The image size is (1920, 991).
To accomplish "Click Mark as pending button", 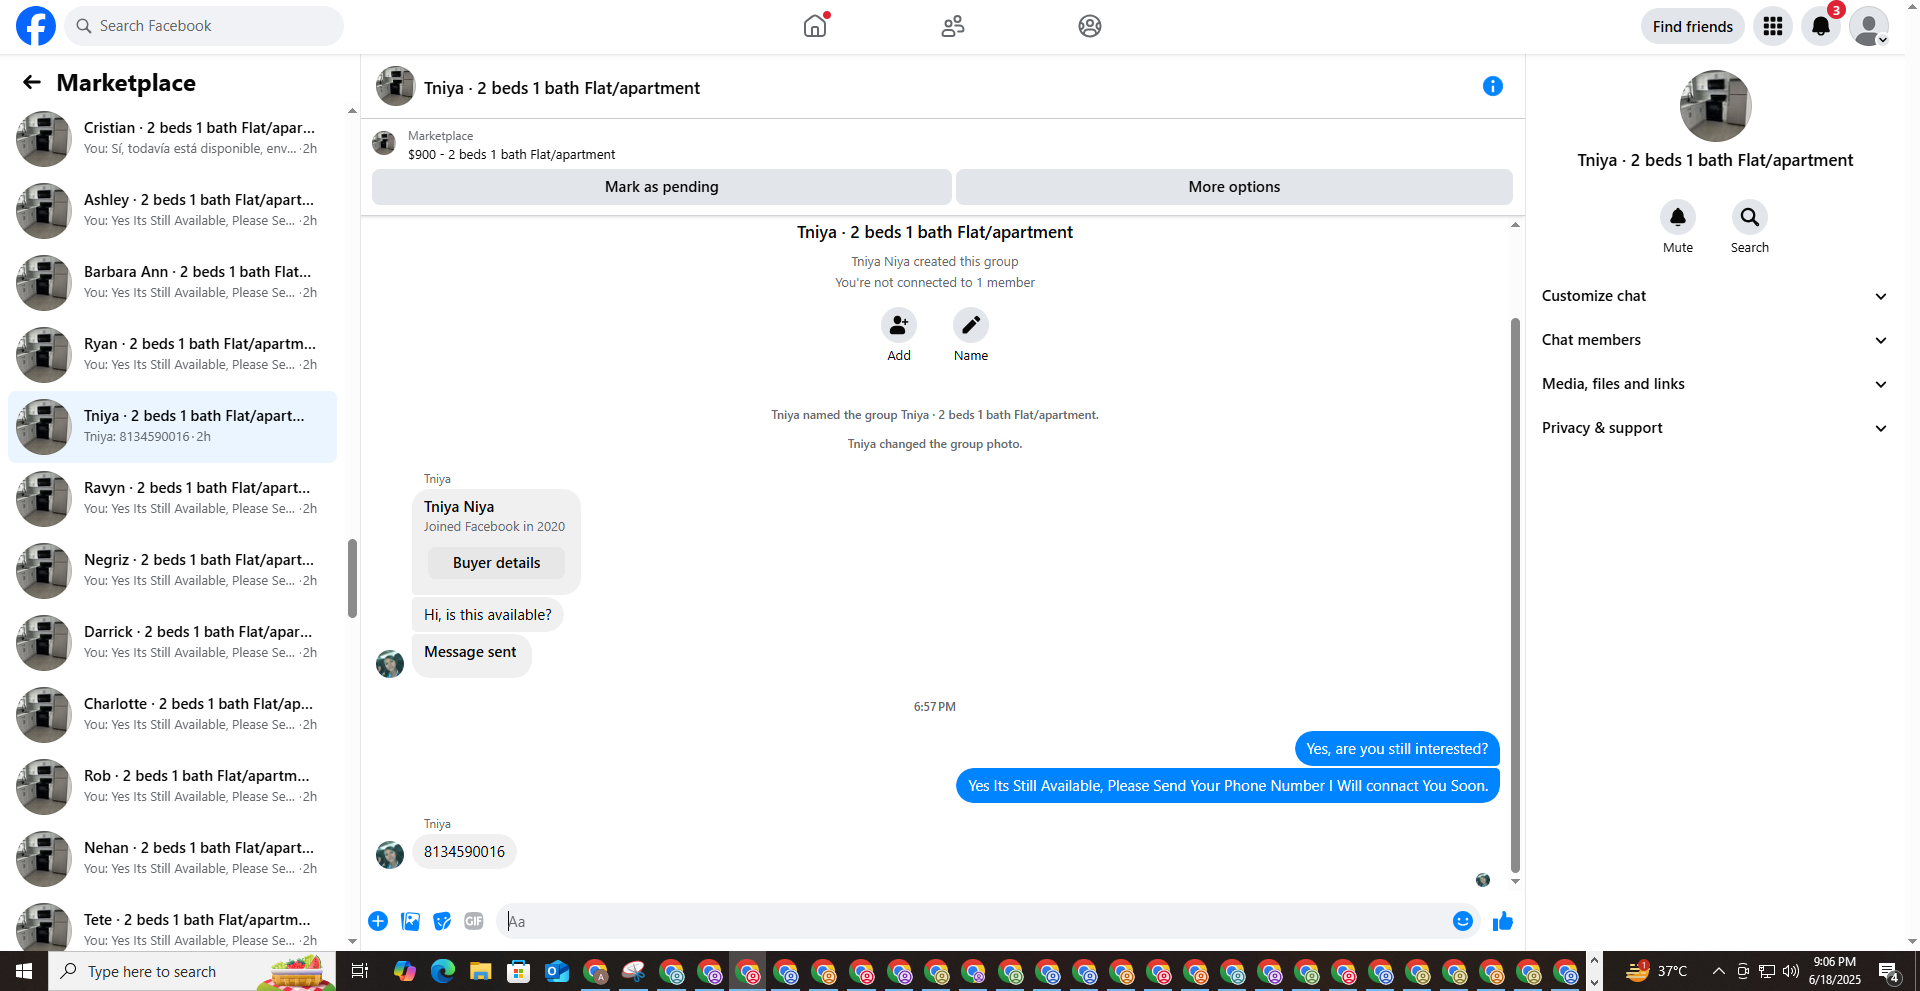I will [x=661, y=187].
